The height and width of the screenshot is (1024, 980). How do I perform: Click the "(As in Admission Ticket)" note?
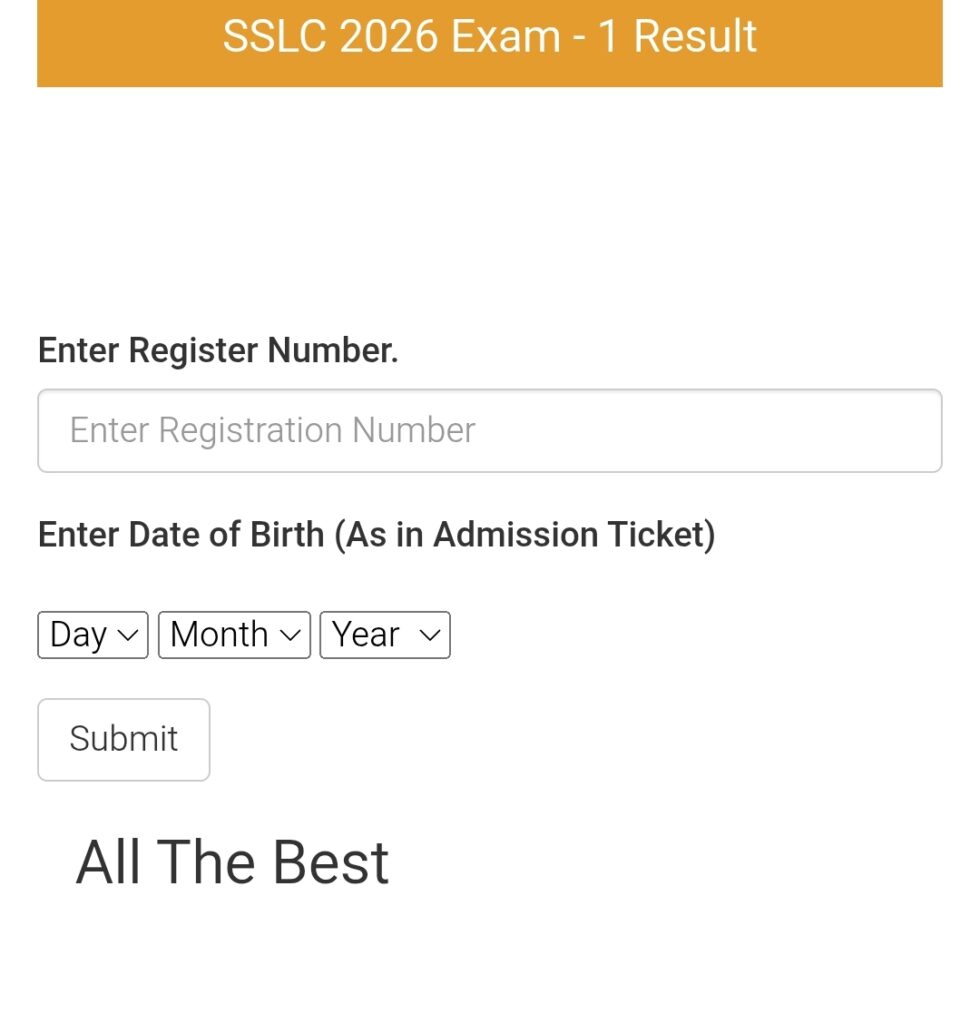pos(525,535)
